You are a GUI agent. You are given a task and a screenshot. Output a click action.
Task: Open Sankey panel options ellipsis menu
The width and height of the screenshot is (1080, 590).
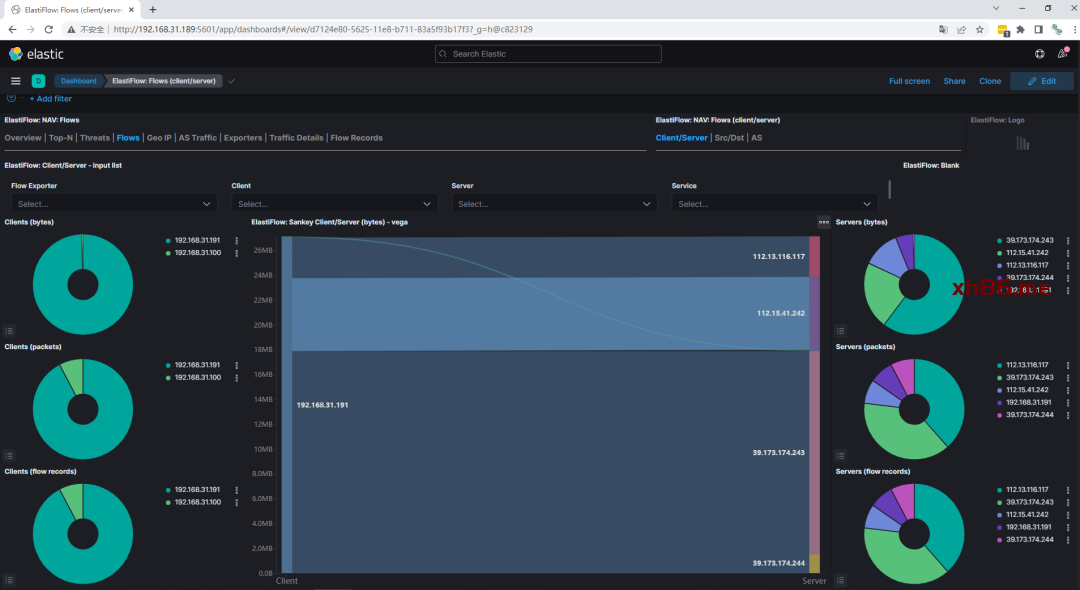(823, 222)
